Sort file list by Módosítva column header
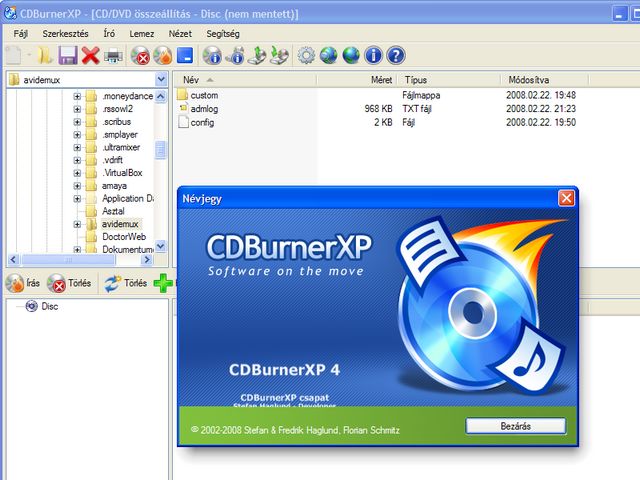 [544, 80]
